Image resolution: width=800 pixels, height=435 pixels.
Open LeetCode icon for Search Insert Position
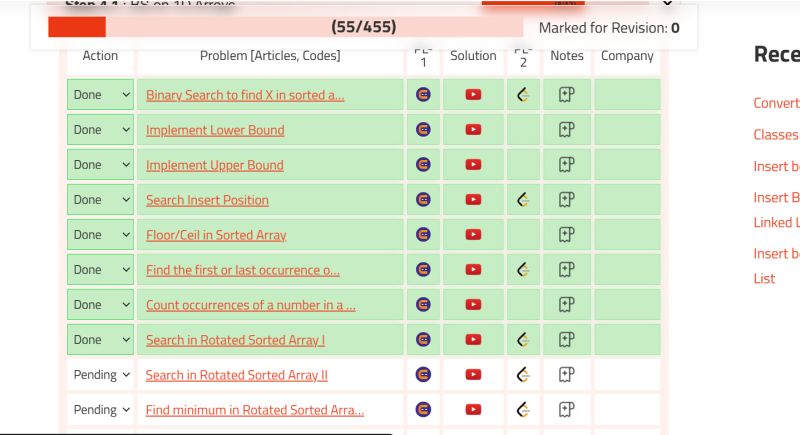pos(523,199)
